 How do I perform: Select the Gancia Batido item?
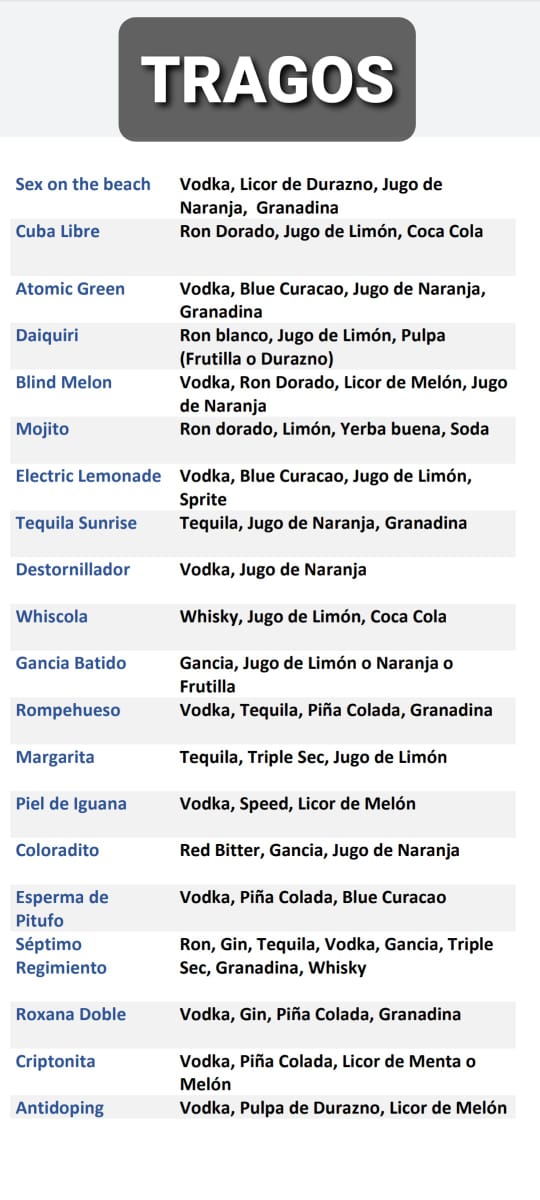tap(71, 663)
